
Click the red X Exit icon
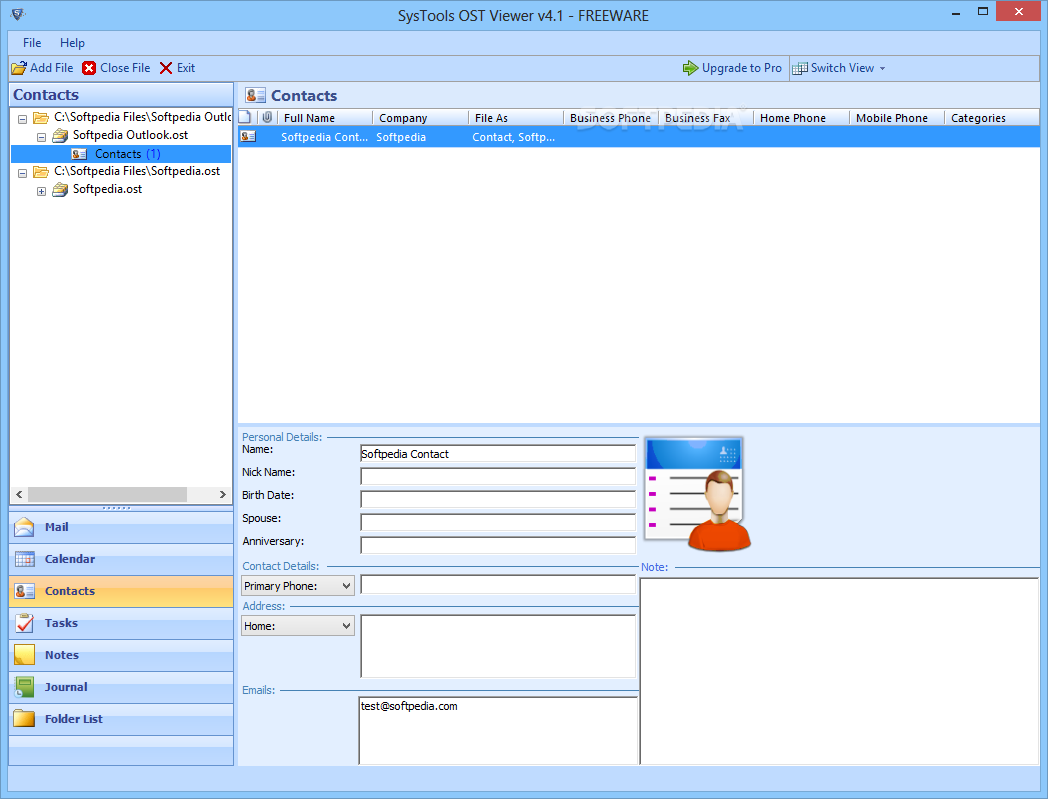(166, 68)
